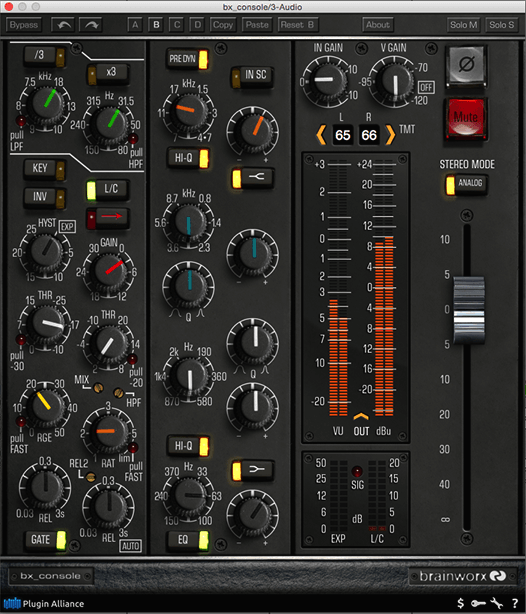Click the RGE range knob with yellow marker
Screen dimensions: 526x614
pos(46,406)
